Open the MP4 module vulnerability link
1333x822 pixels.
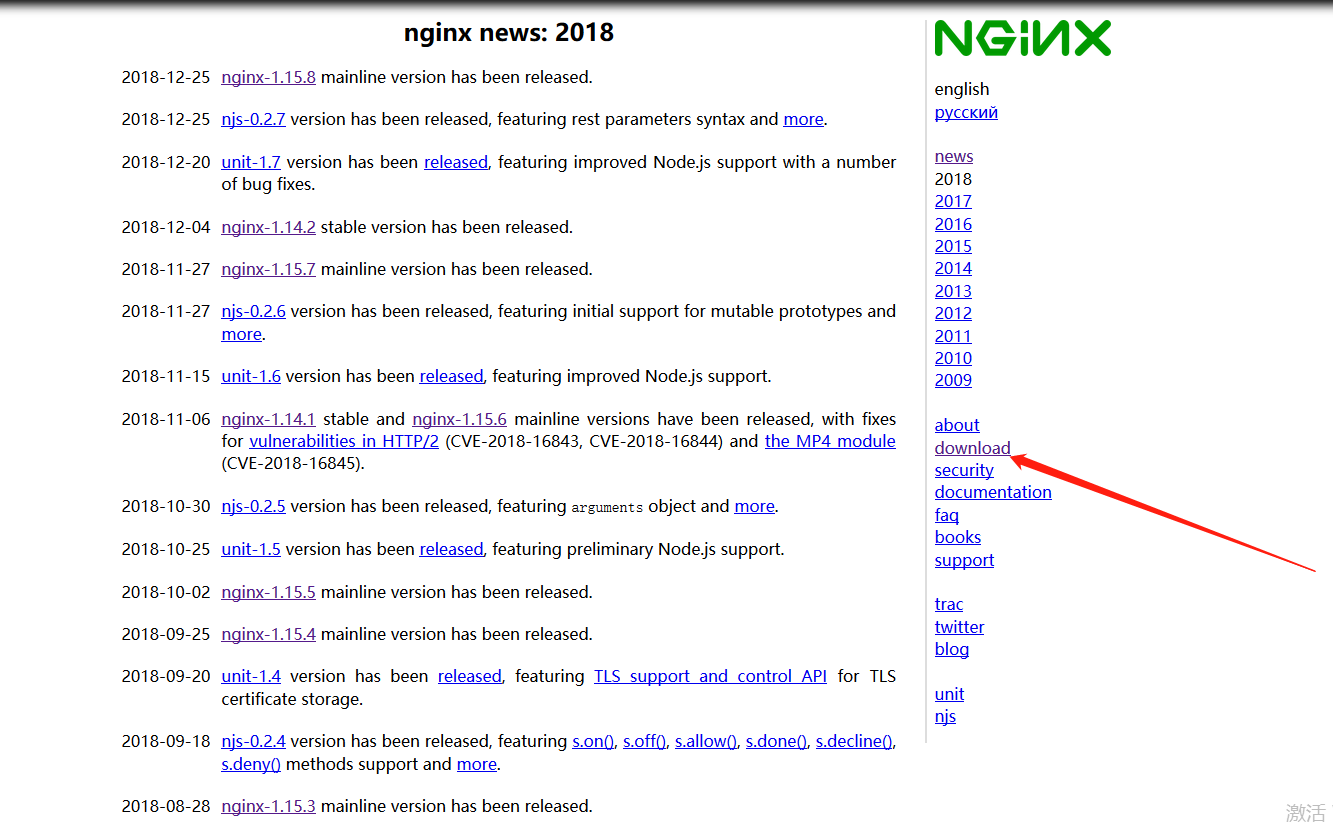tap(830, 441)
